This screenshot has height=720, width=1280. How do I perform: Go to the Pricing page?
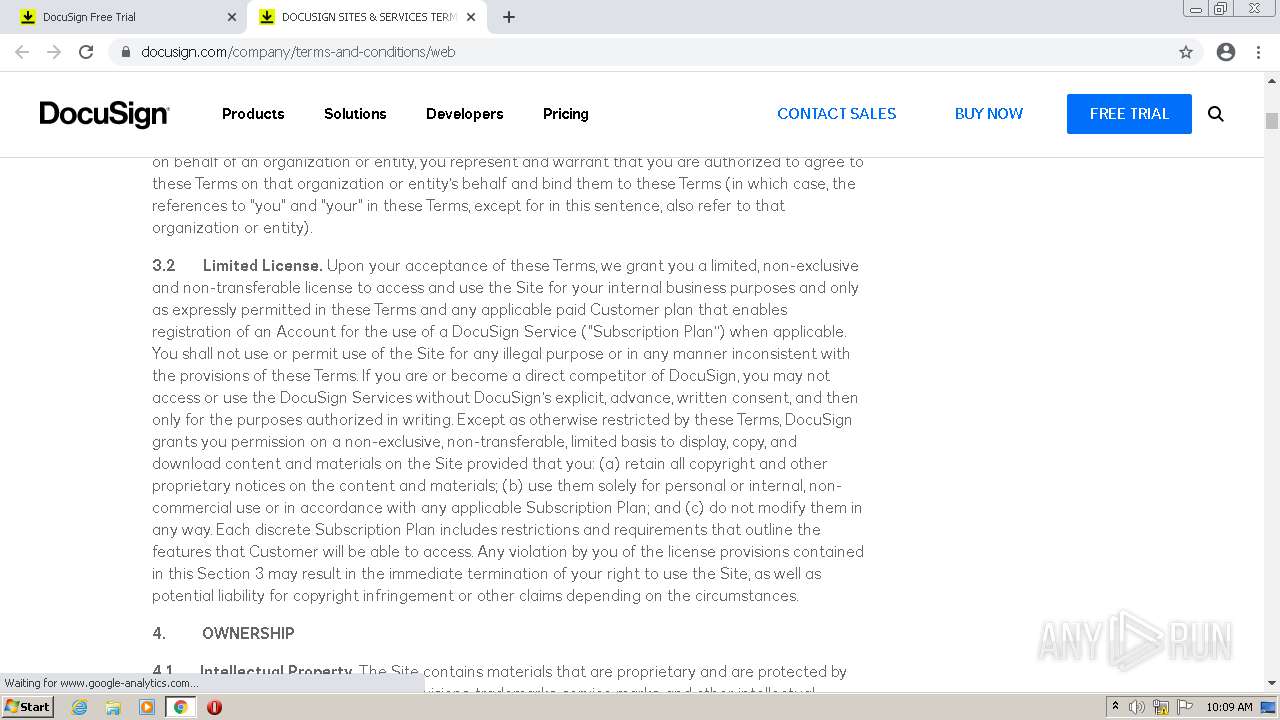click(566, 114)
